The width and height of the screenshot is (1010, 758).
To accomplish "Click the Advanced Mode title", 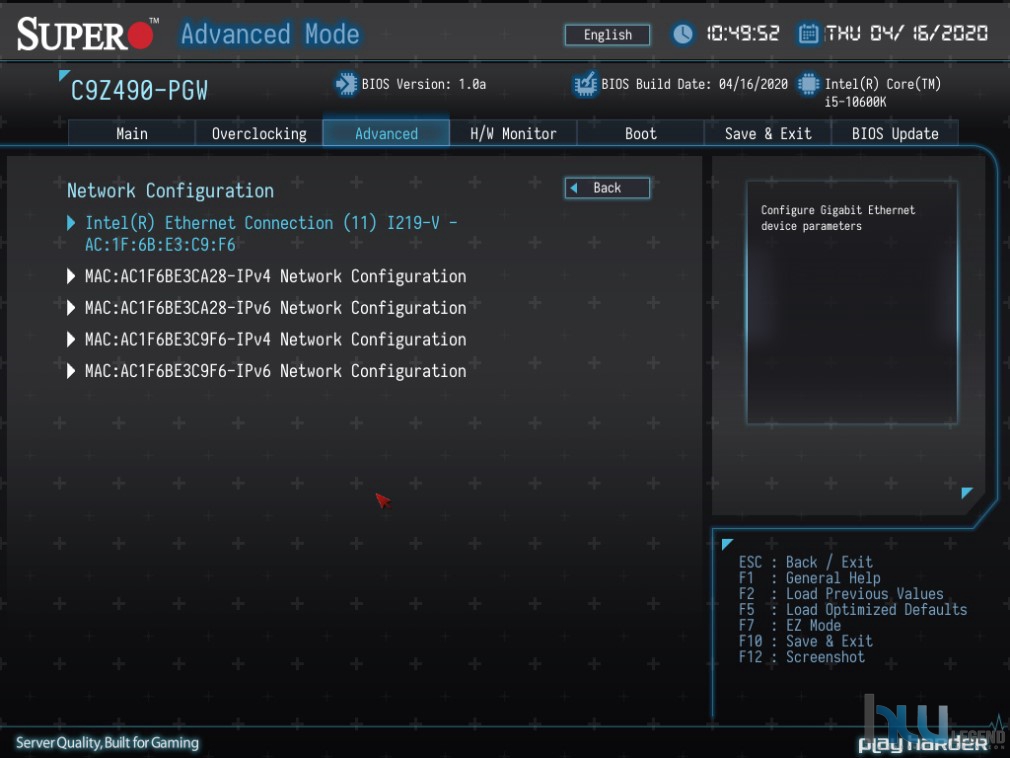I will point(270,34).
